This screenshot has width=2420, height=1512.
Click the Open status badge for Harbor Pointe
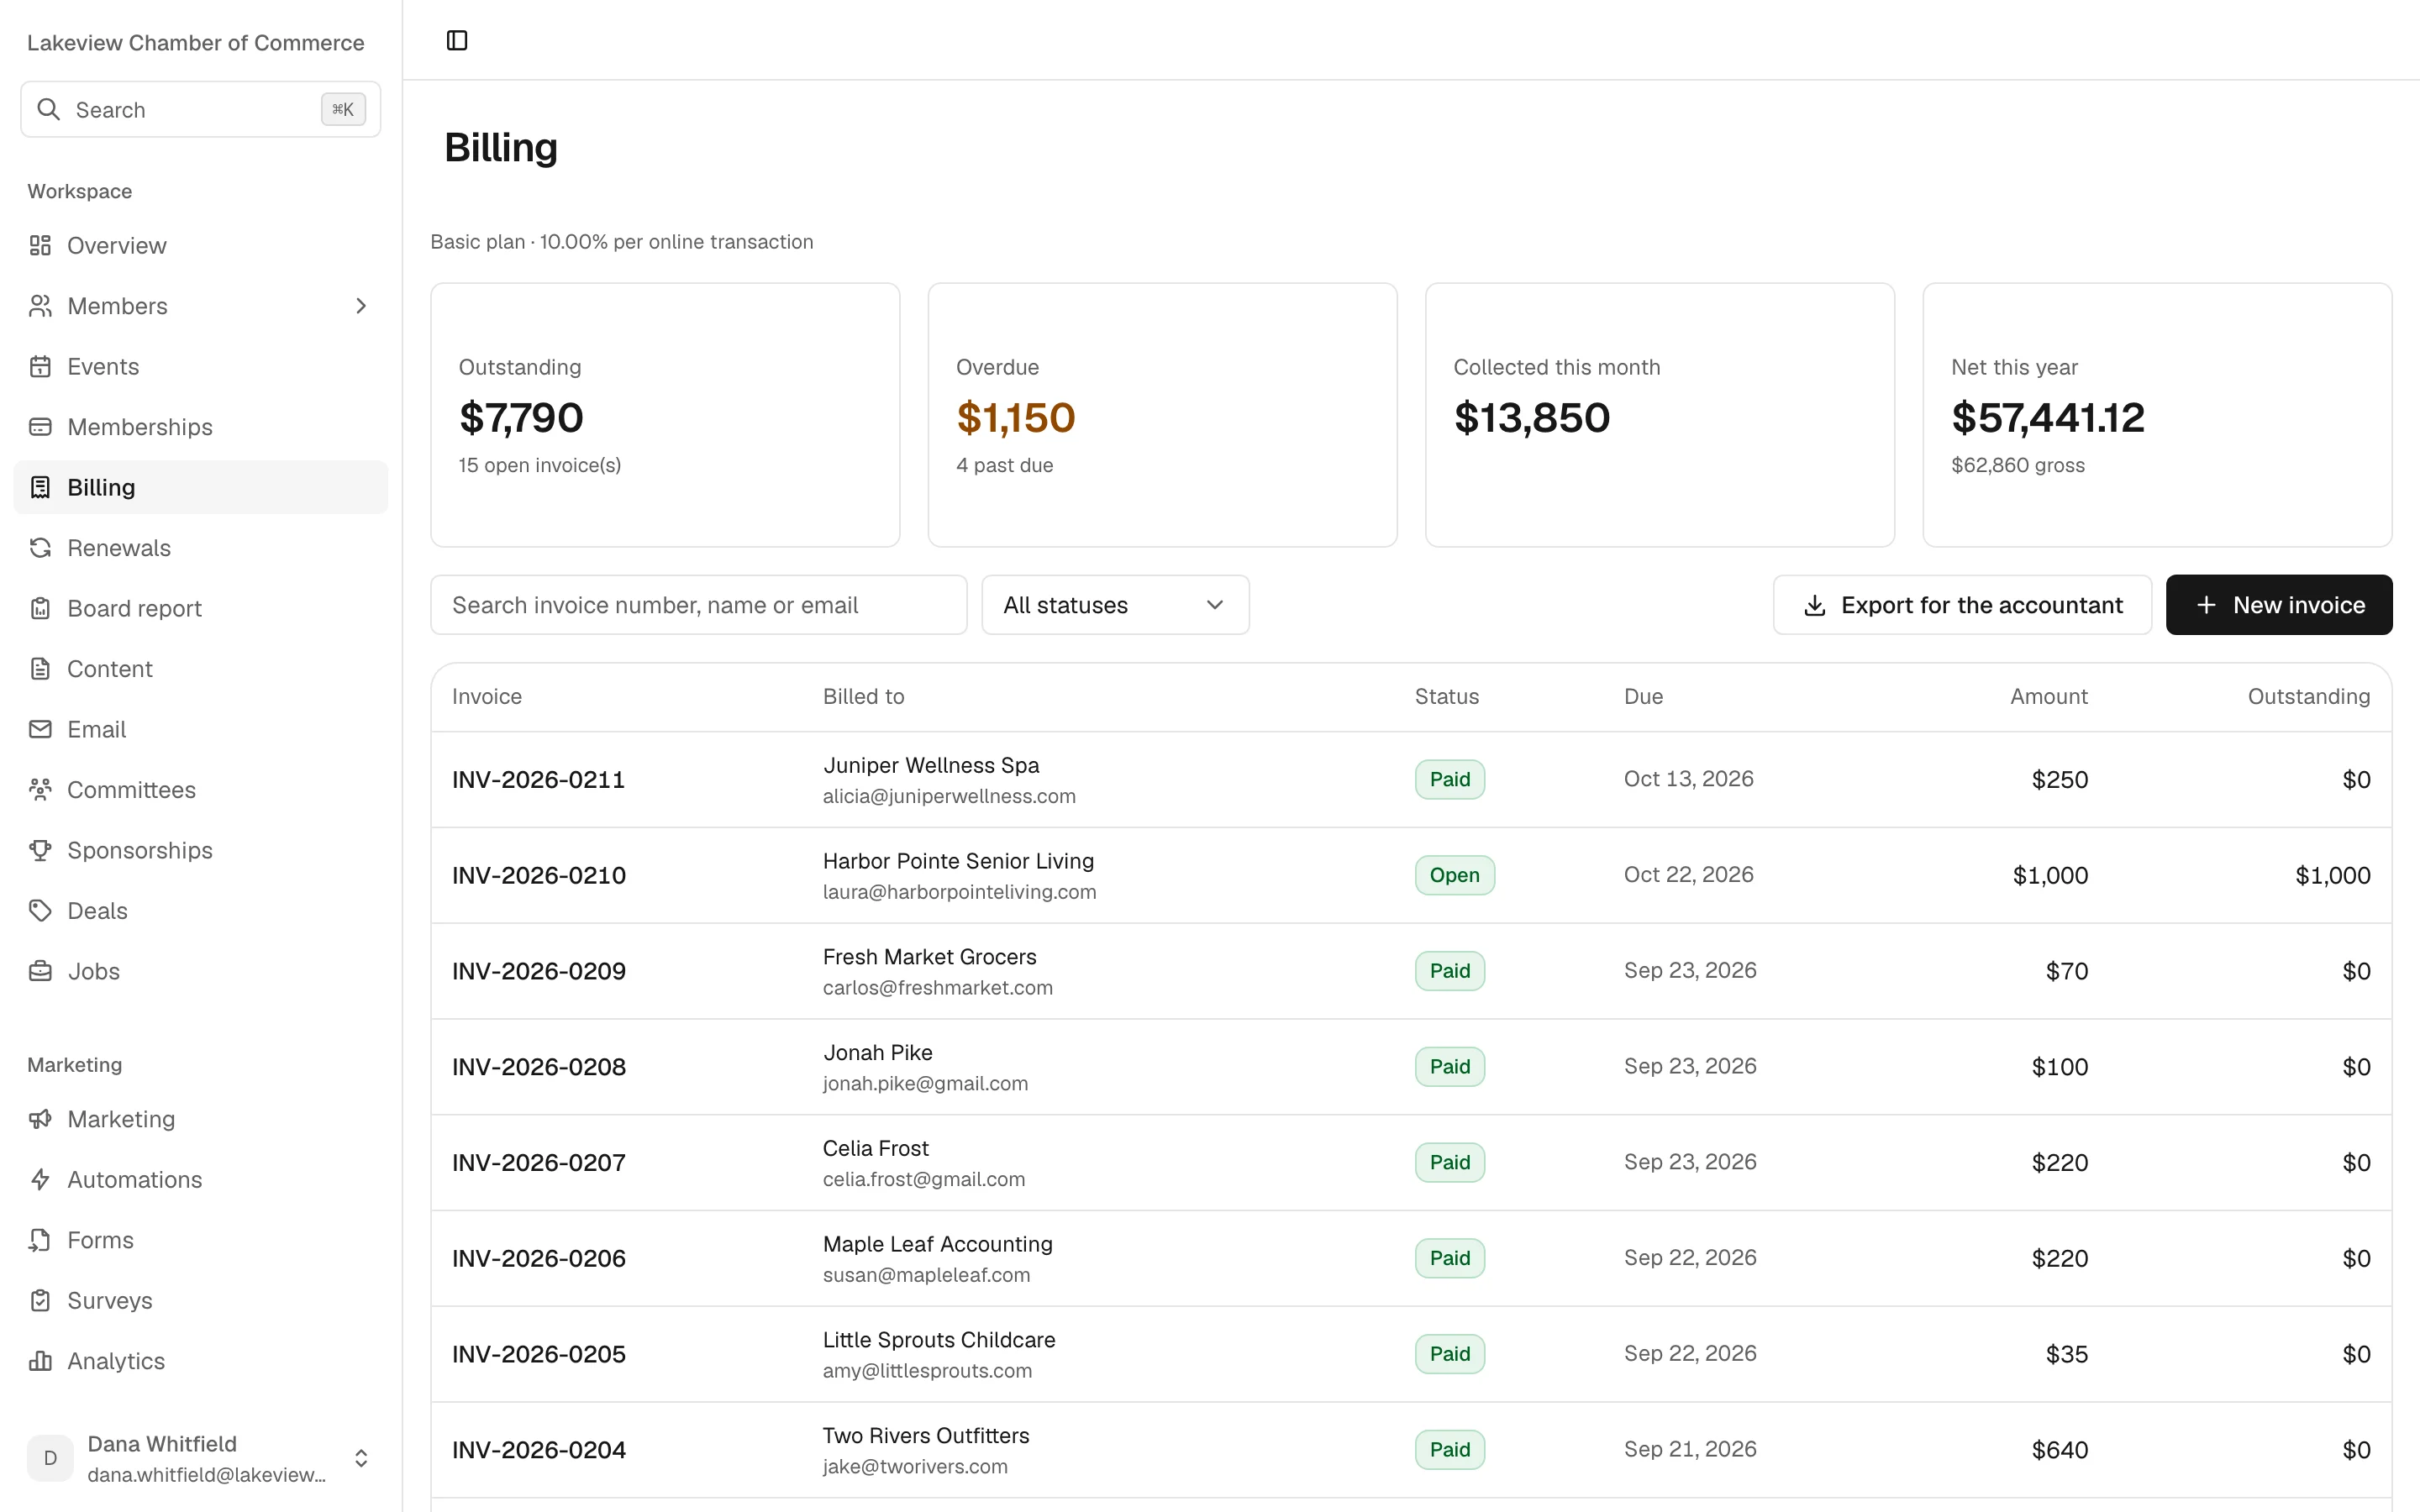(1454, 875)
